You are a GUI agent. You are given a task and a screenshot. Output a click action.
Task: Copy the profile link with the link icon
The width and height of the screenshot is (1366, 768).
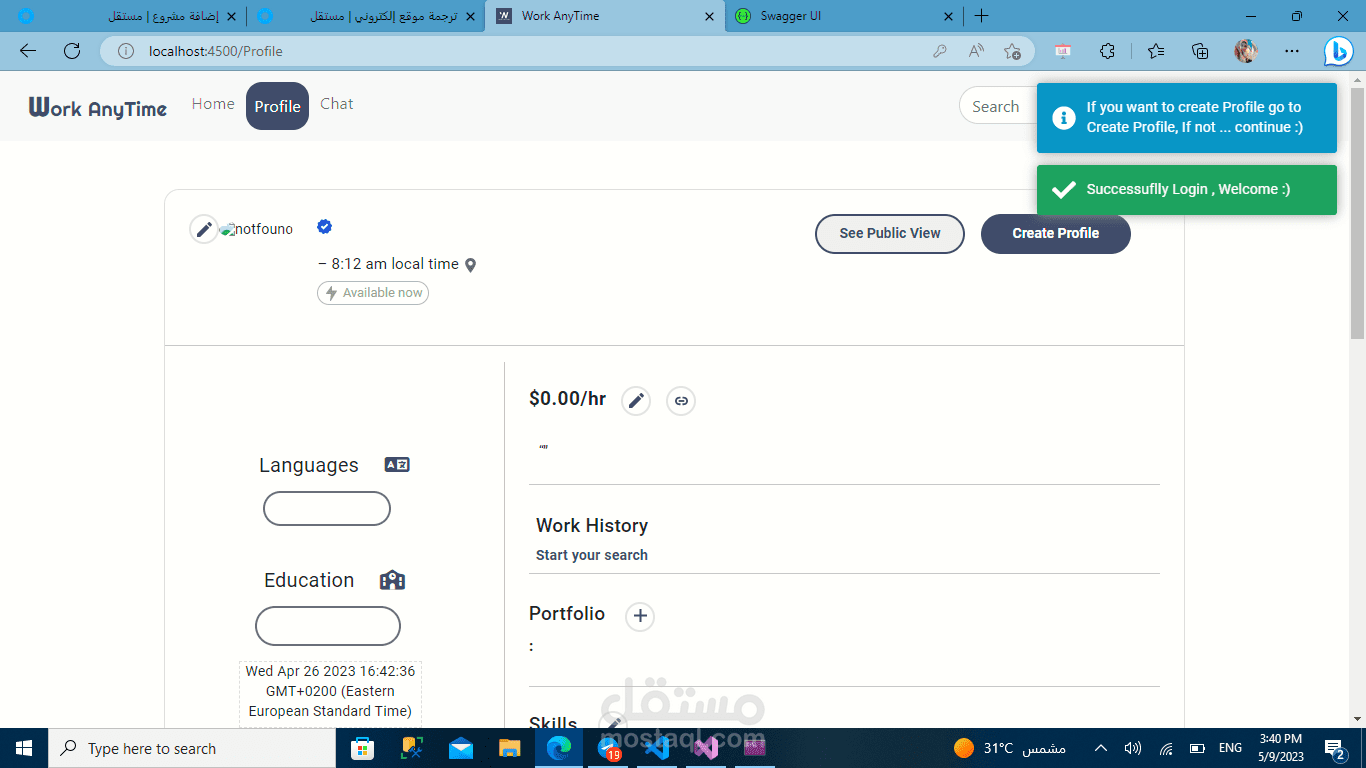(681, 401)
